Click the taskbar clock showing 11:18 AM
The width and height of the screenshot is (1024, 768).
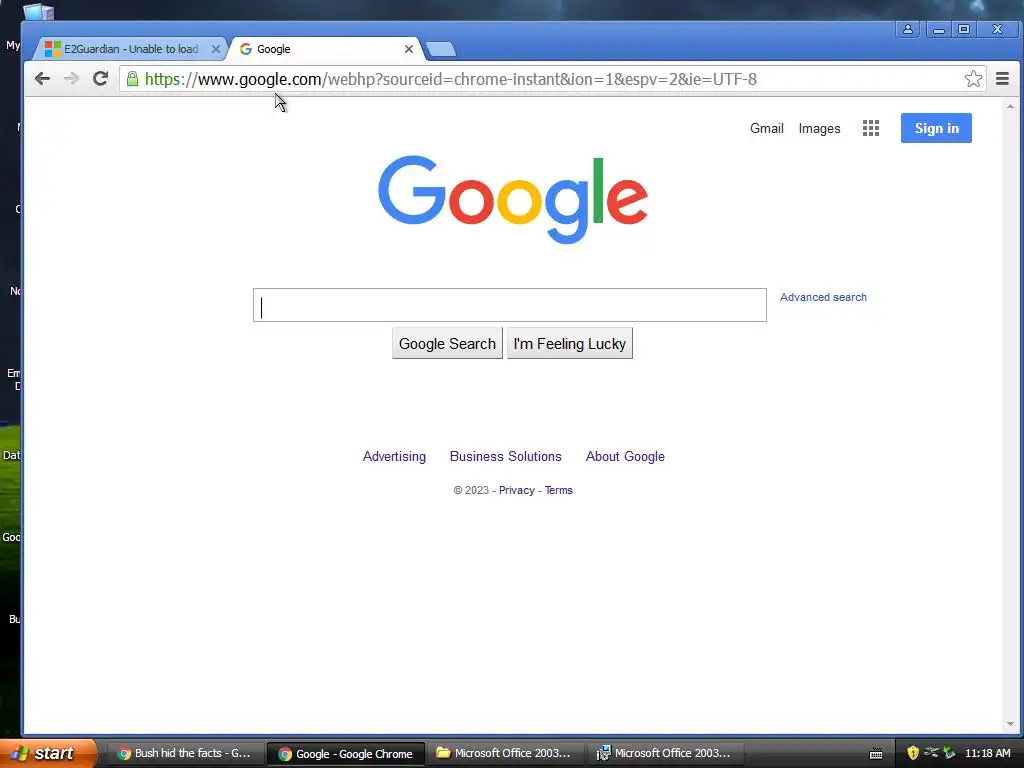987,754
